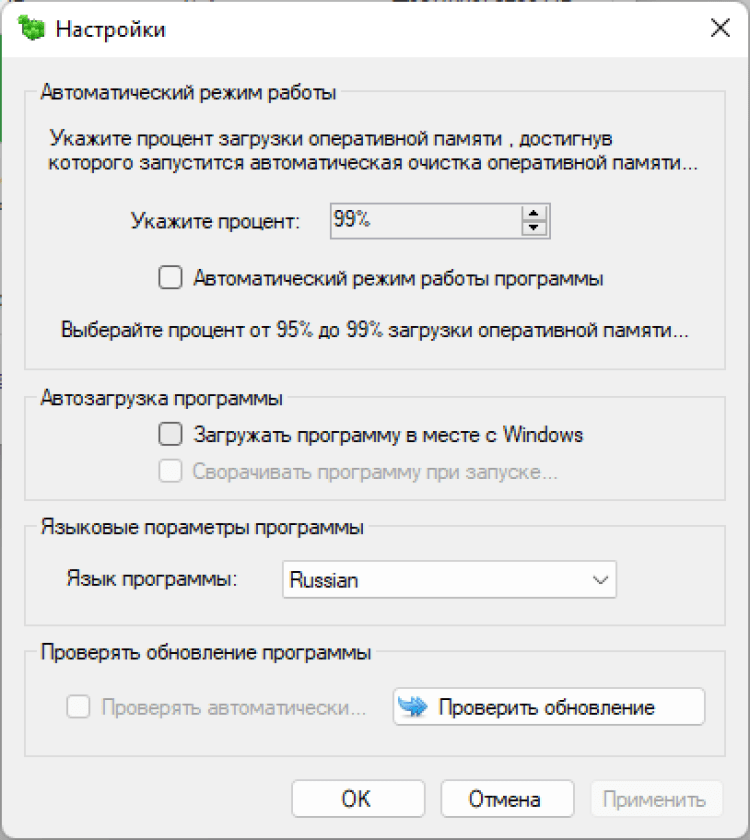Click the blue arrow icon on update button
Screen dimensions: 750x840
coord(412,708)
